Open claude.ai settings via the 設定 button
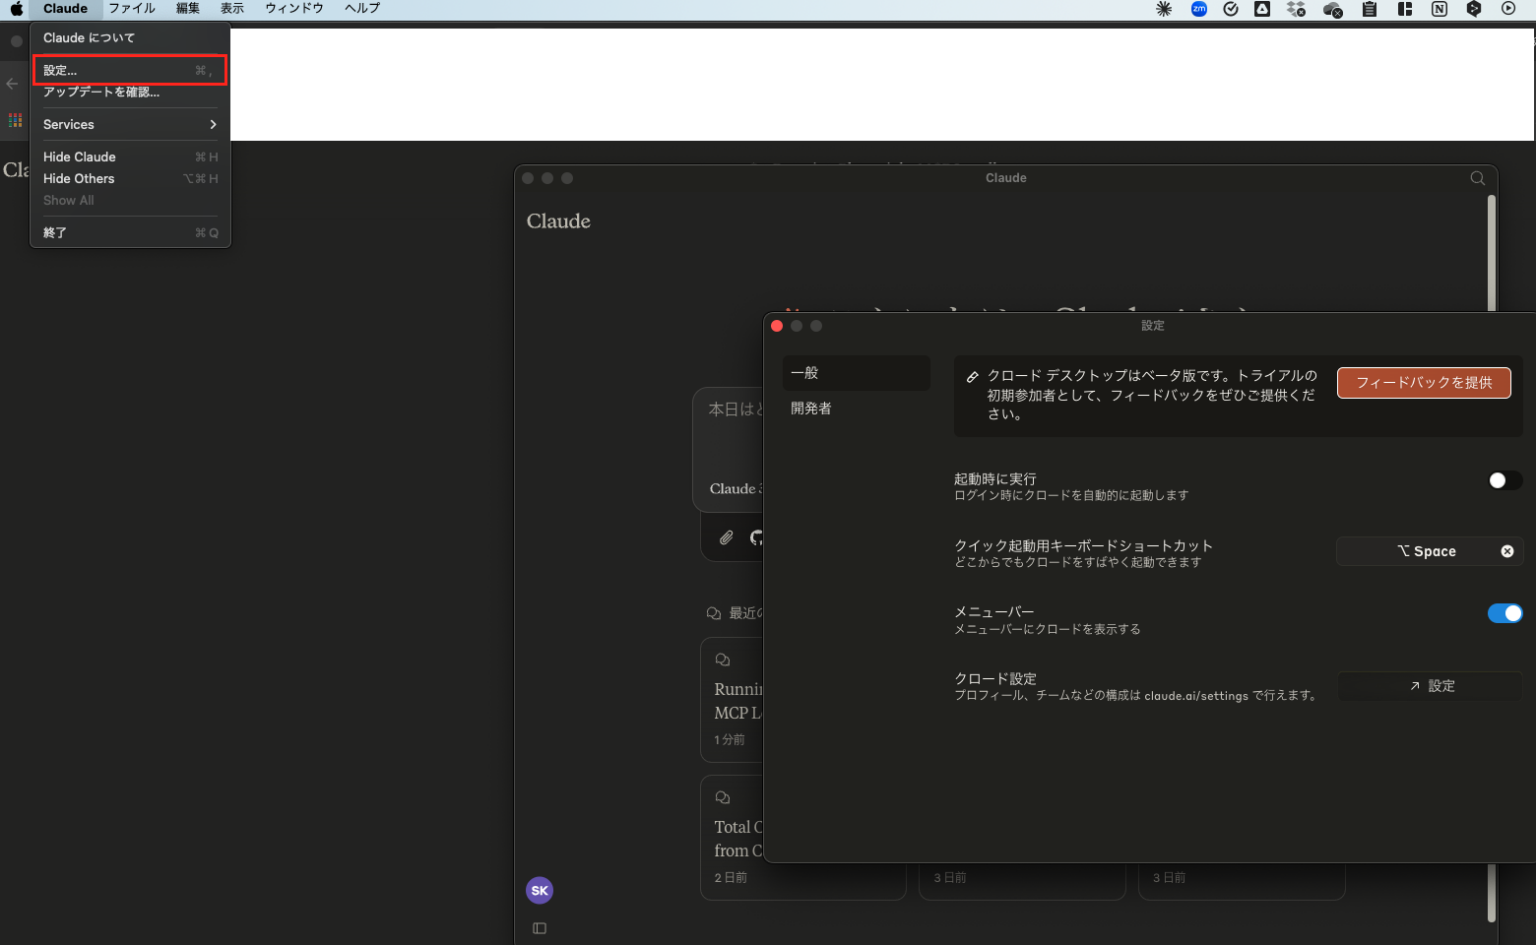 1430,686
